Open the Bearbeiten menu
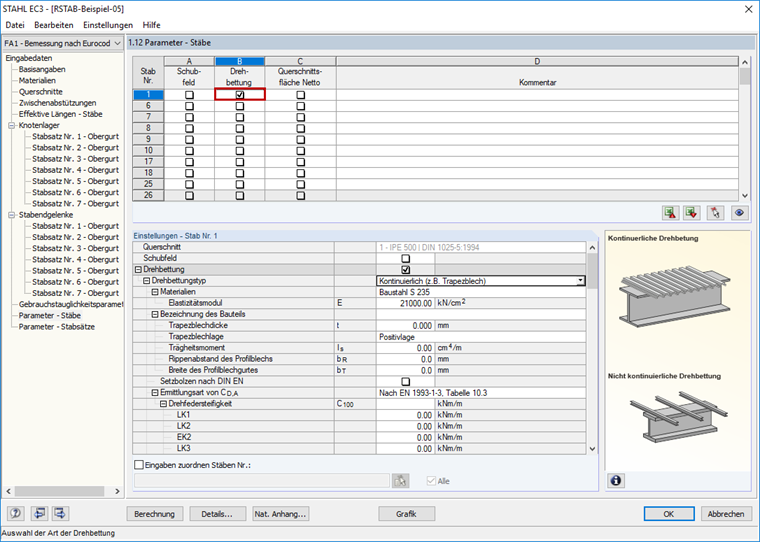The image size is (760, 542). click(54, 25)
